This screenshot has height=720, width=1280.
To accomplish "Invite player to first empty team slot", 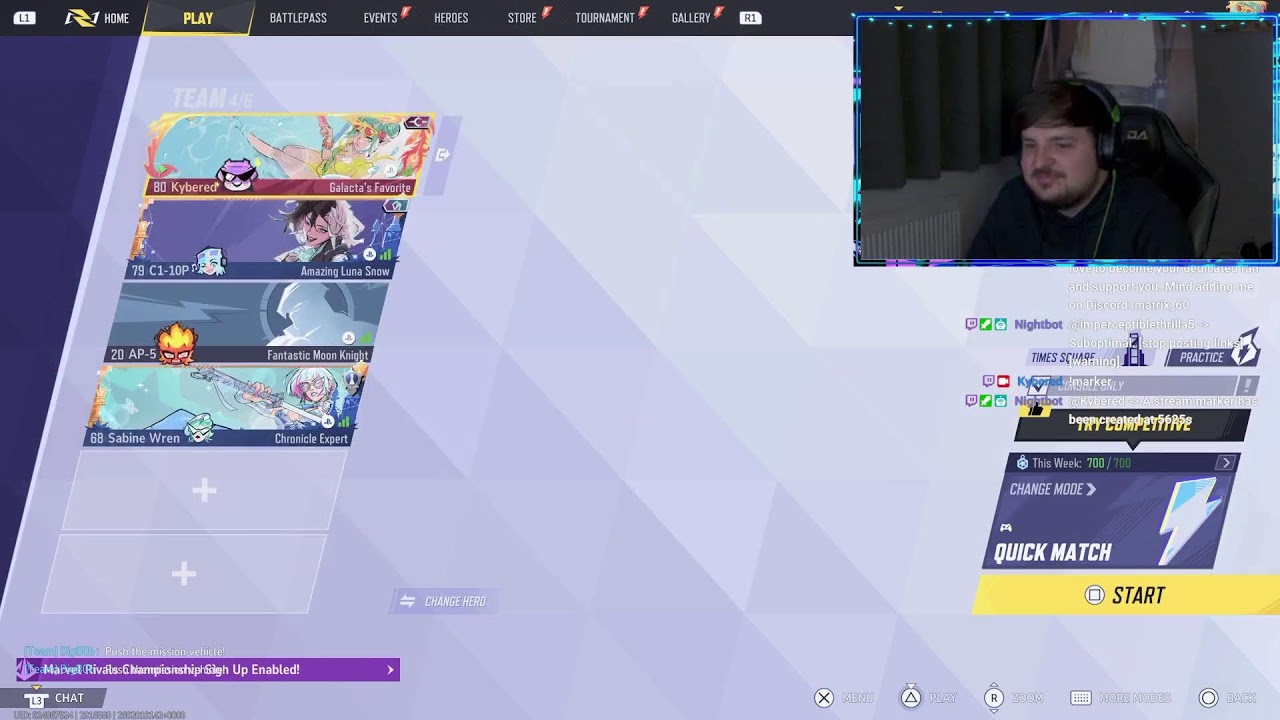I will (x=204, y=490).
